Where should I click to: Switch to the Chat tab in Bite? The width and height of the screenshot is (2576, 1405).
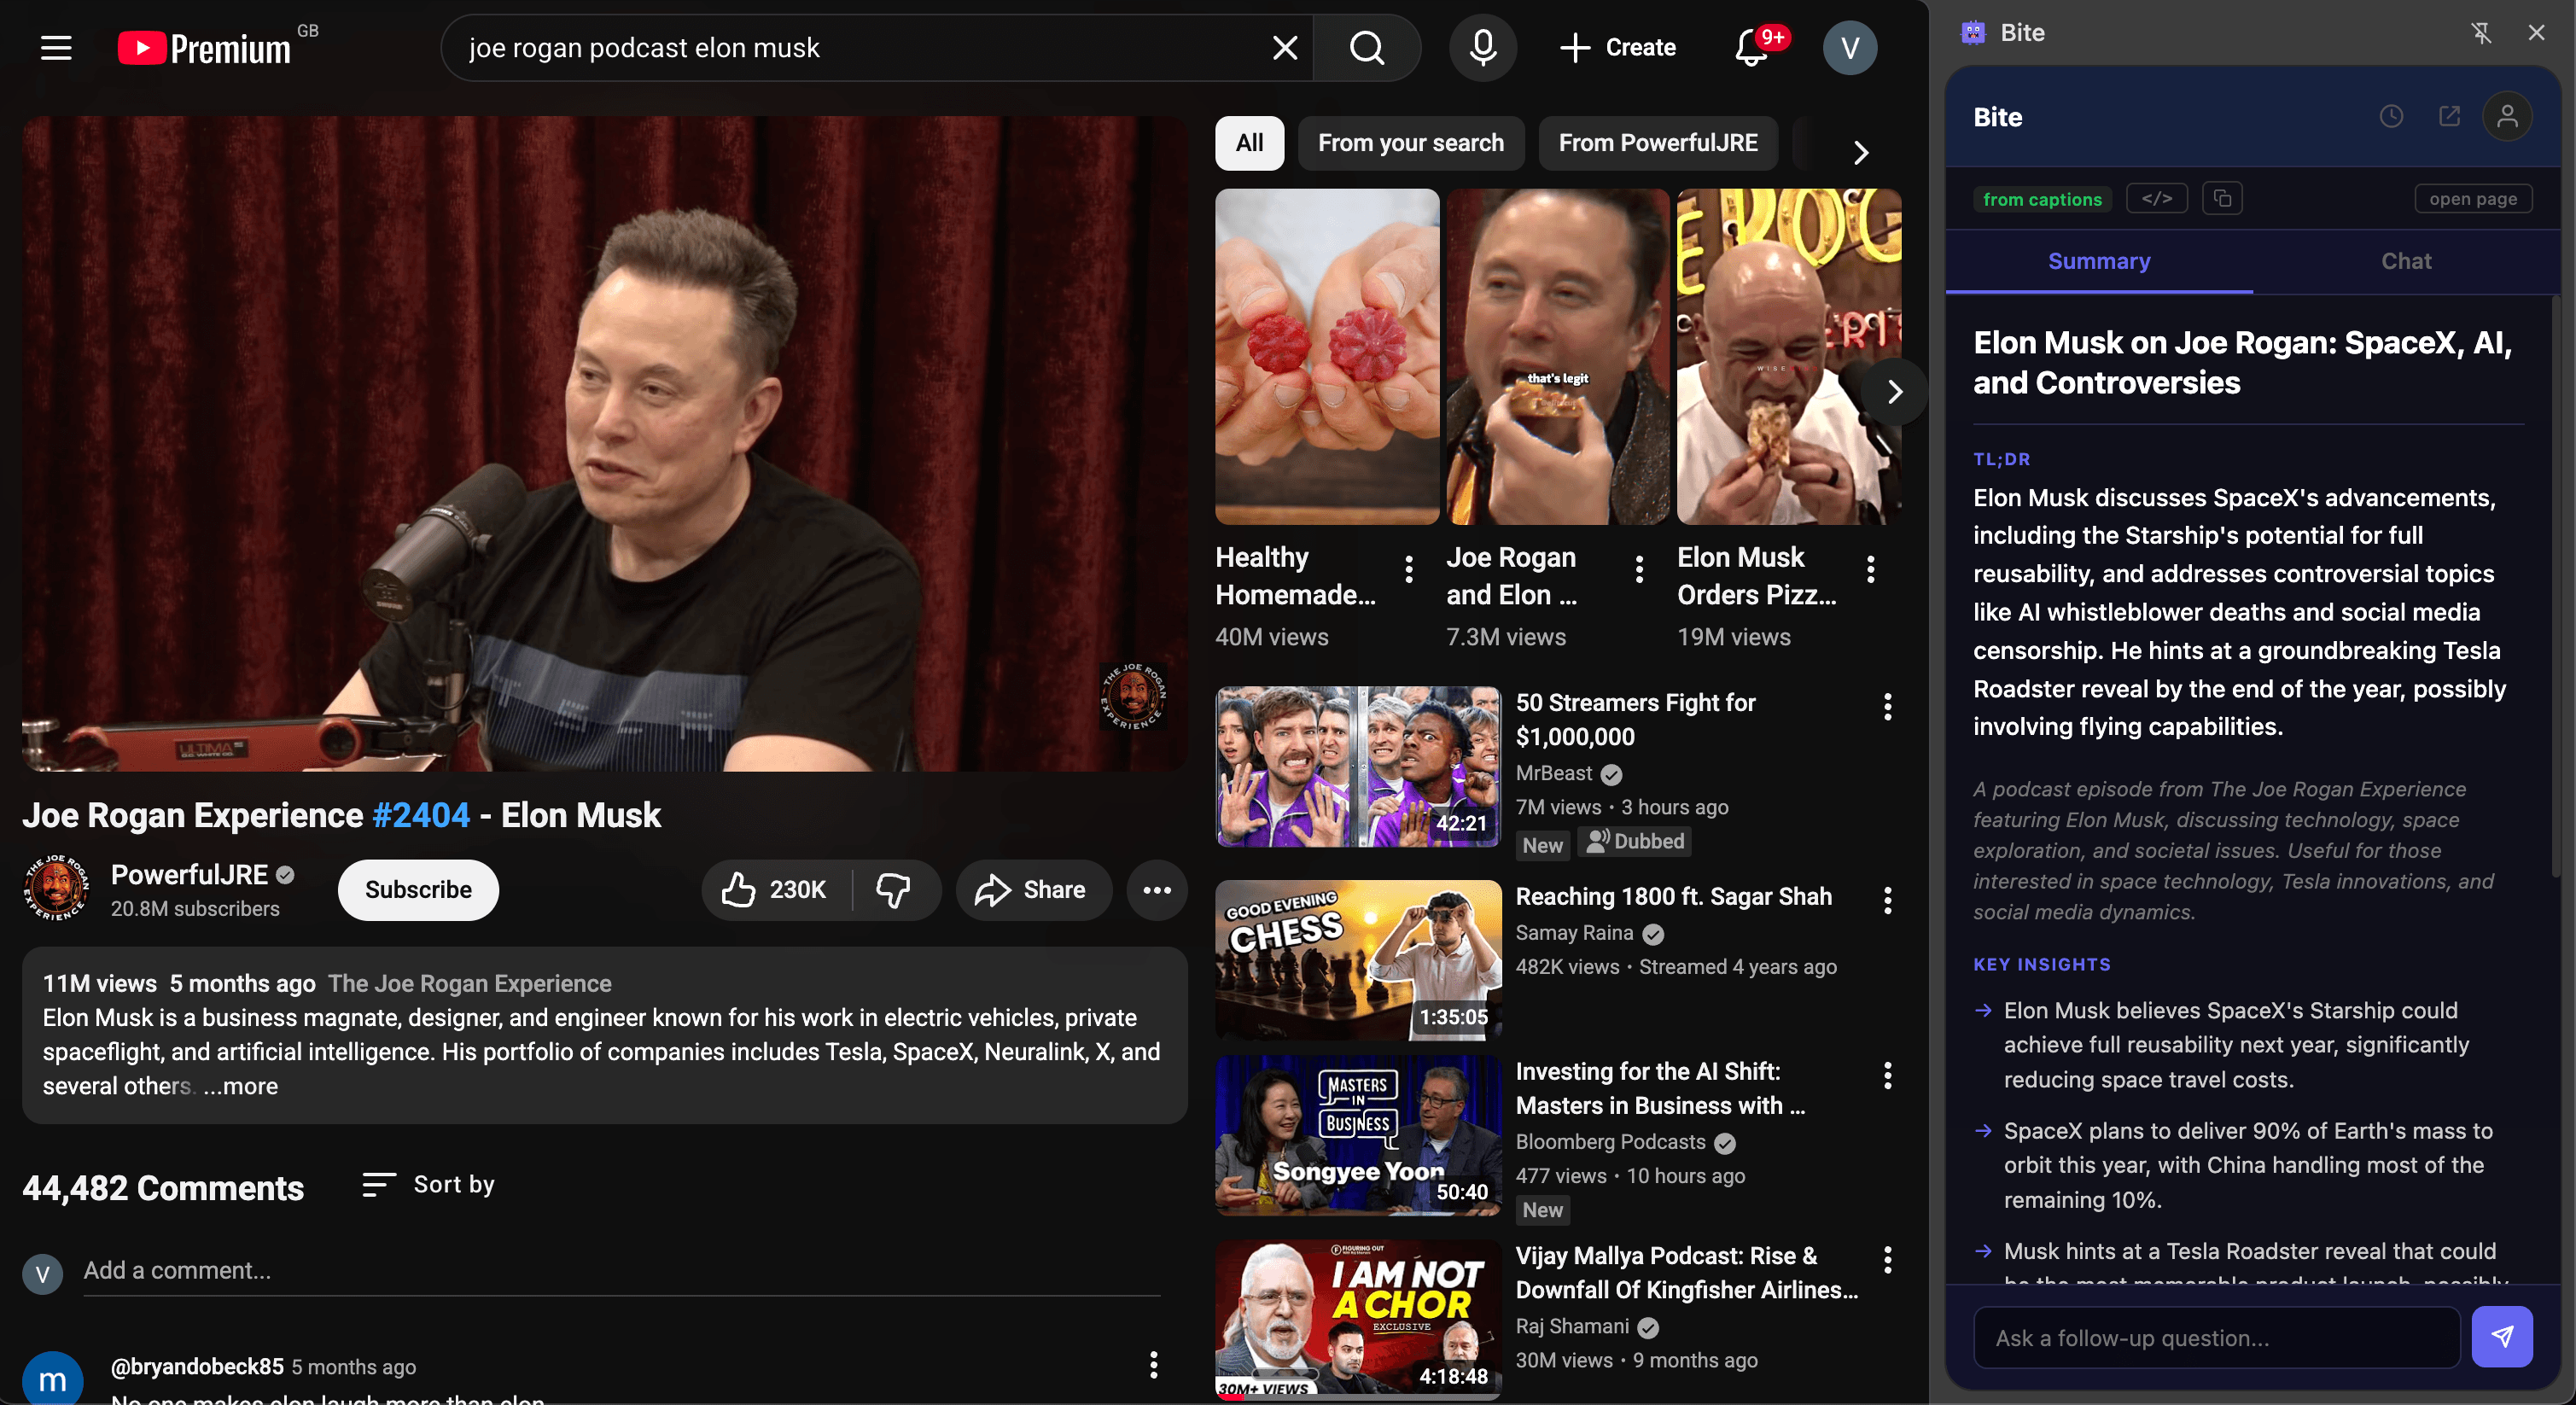pyautogui.click(x=2406, y=261)
